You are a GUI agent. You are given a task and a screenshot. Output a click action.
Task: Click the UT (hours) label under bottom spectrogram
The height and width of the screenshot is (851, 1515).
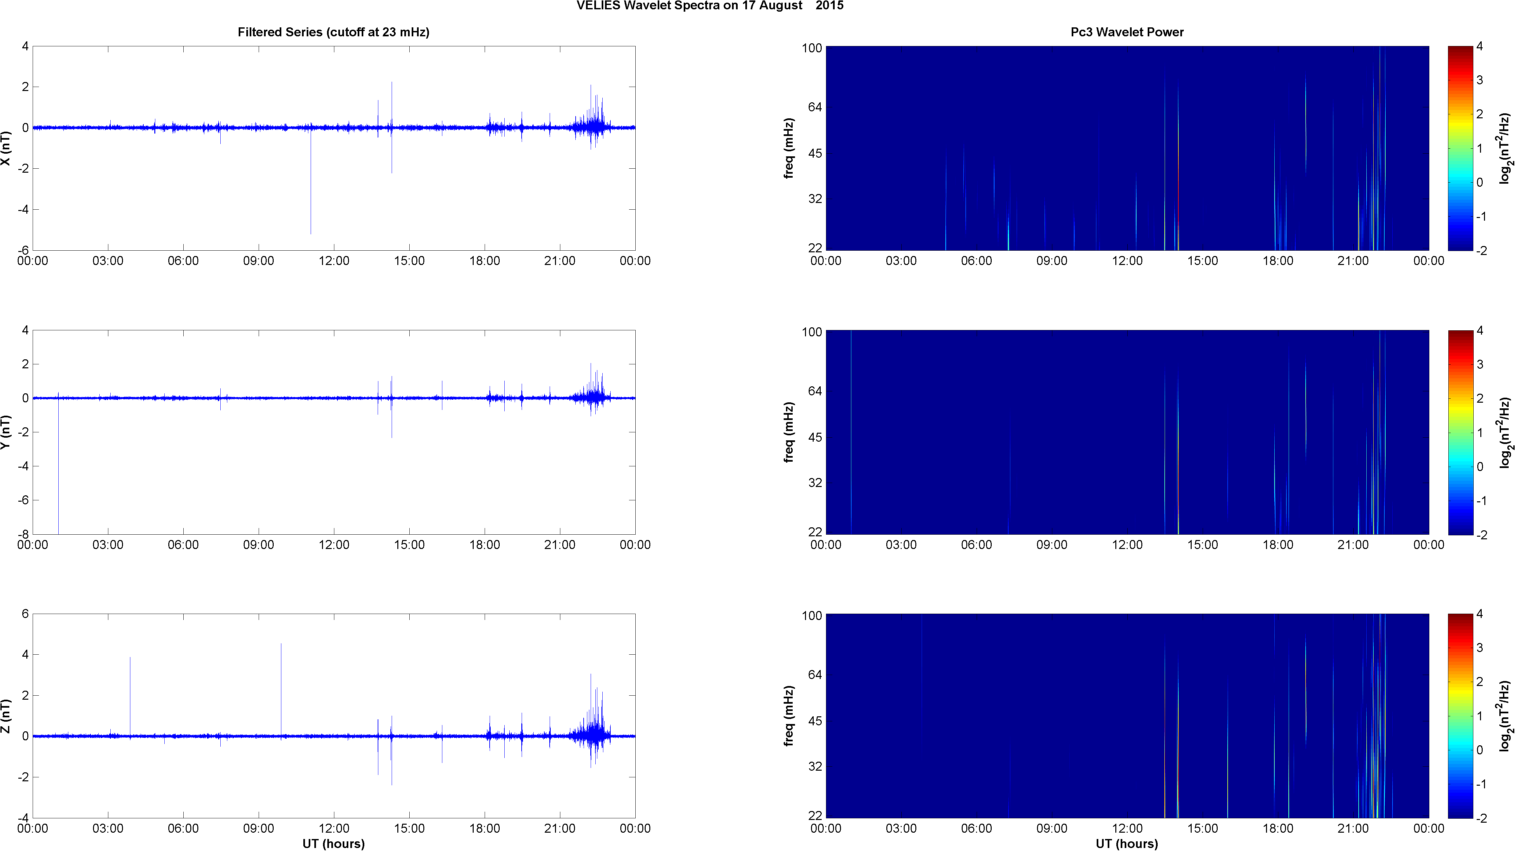1127,844
